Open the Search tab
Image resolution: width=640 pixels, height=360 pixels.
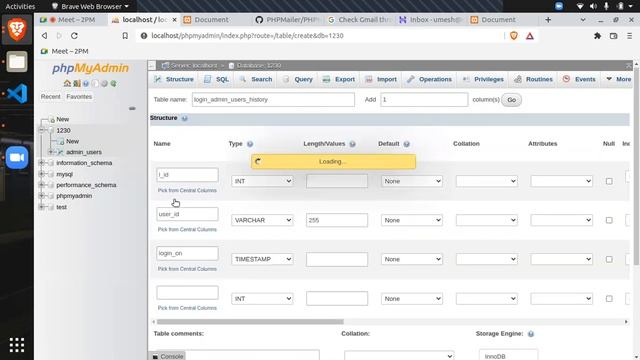click(256, 80)
